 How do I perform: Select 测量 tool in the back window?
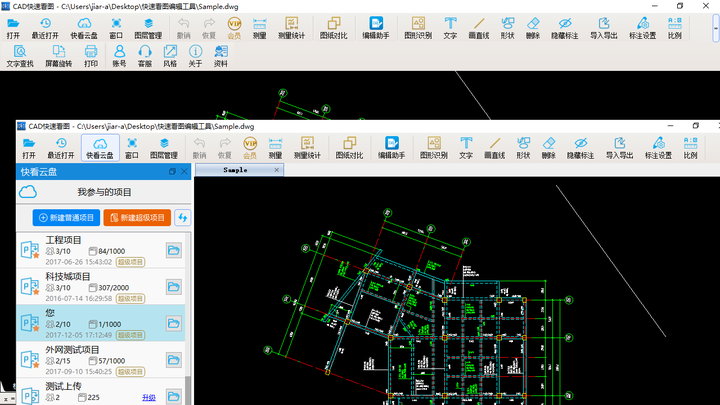coord(259,28)
